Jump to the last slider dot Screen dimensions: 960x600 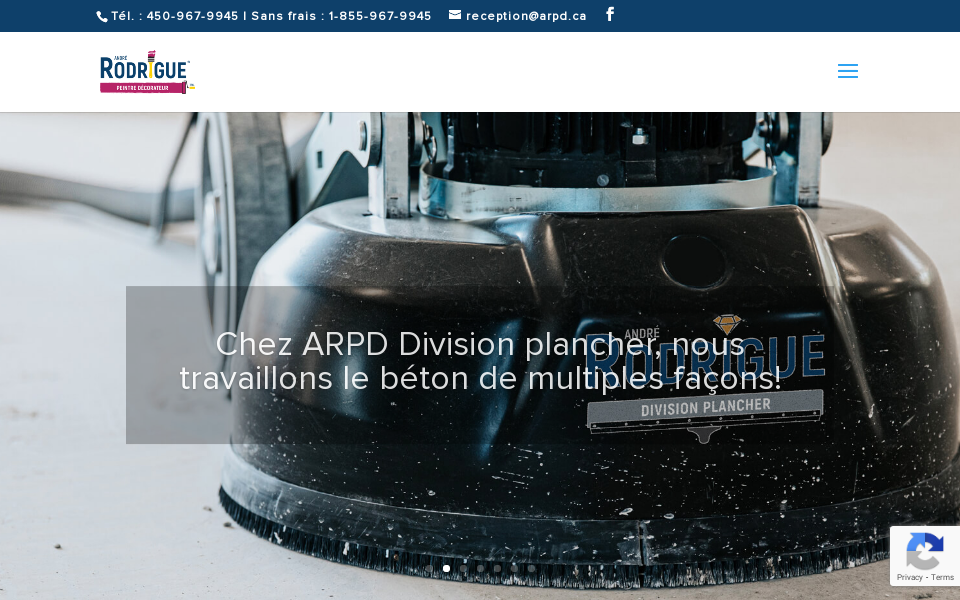coord(531,568)
